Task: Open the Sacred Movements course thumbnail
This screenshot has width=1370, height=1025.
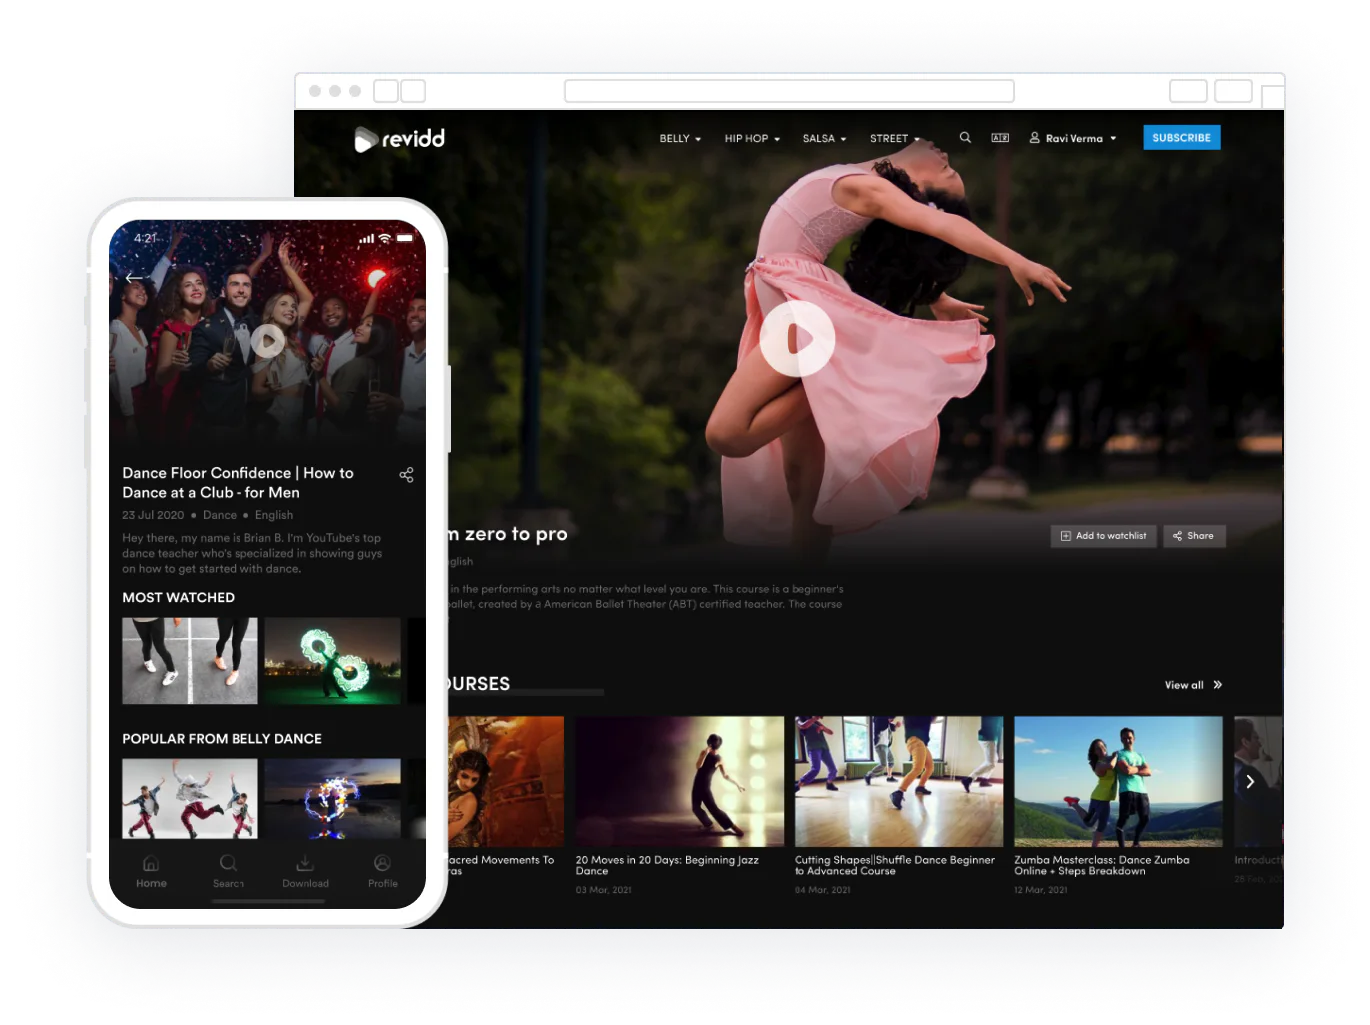Action: [506, 781]
